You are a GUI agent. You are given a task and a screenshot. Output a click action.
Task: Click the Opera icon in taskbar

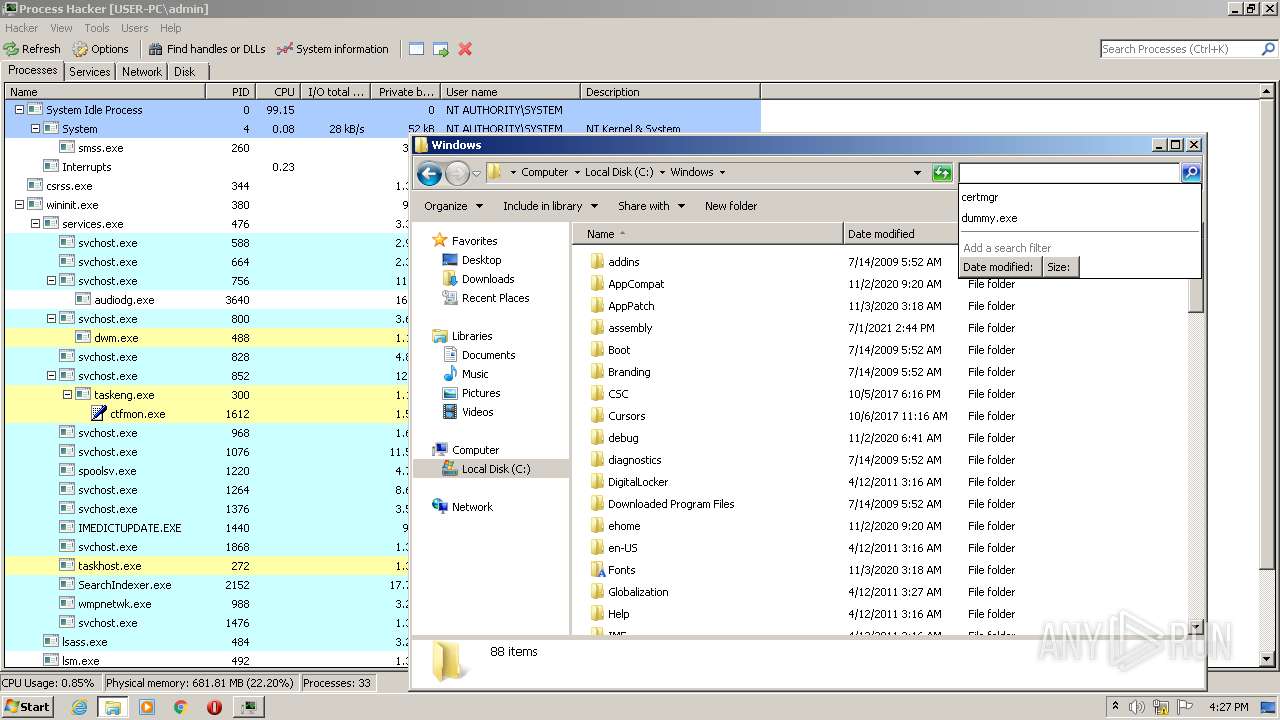pos(214,707)
